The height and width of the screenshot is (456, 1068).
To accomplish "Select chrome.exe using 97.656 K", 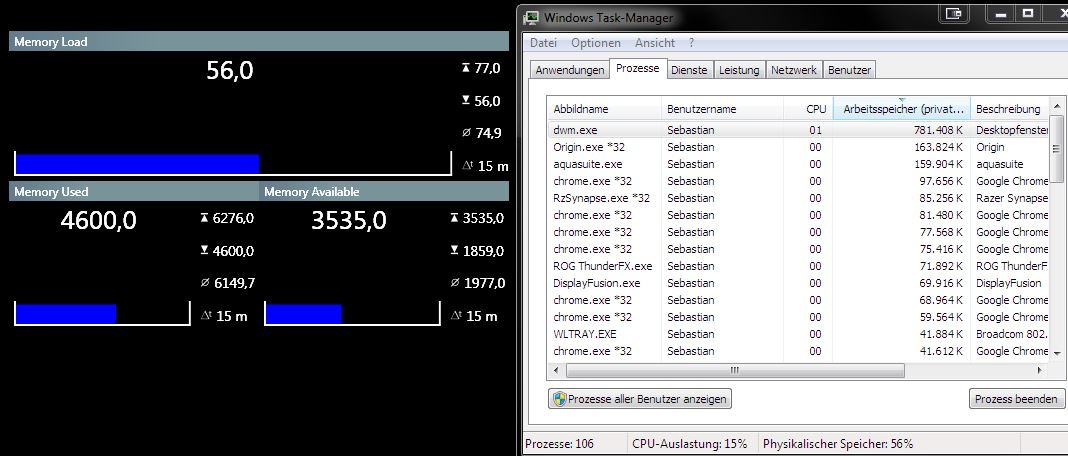I will [799, 181].
